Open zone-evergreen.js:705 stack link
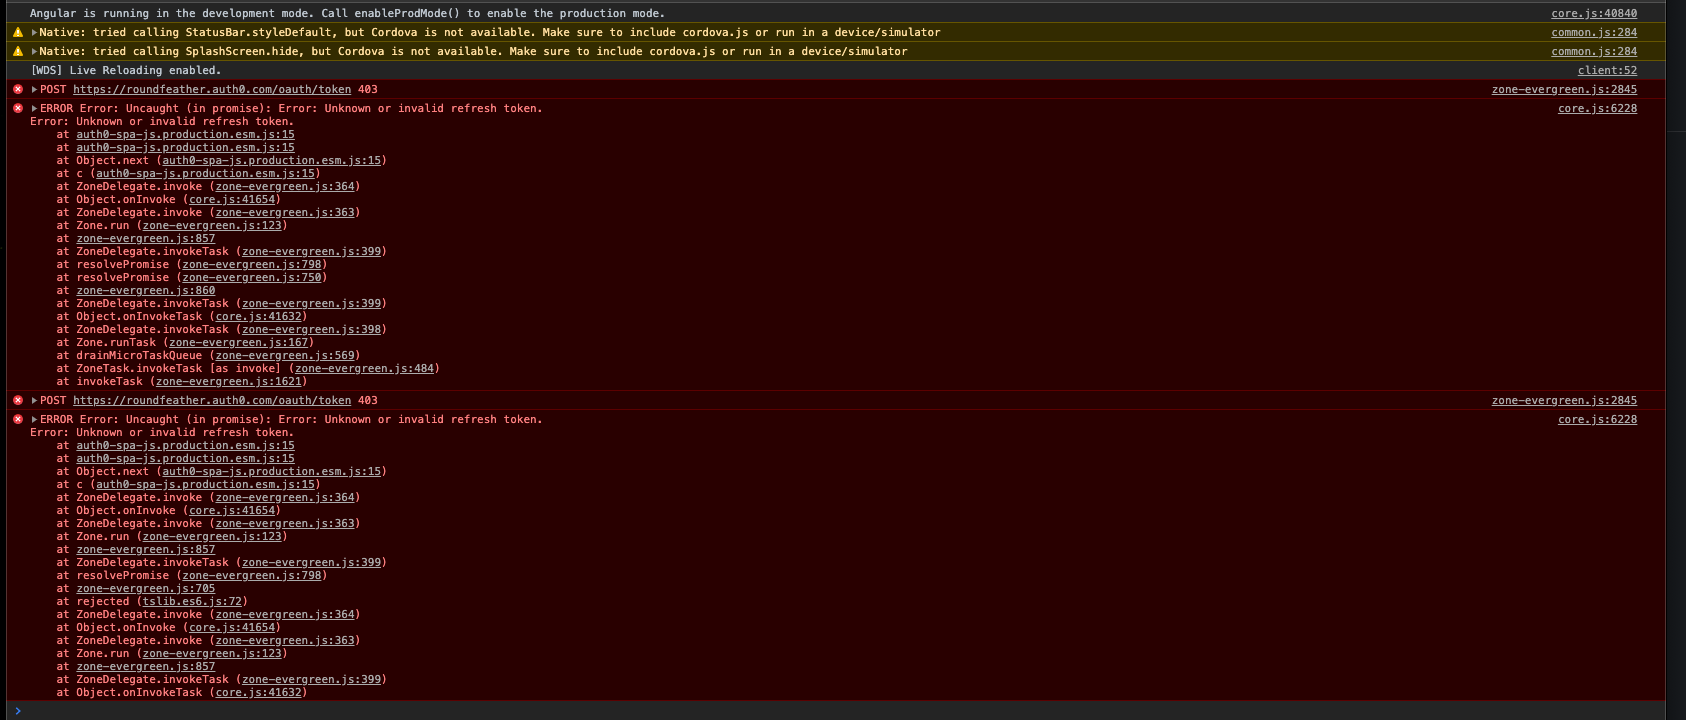Image resolution: width=1686 pixels, height=720 pixels. 146,588
